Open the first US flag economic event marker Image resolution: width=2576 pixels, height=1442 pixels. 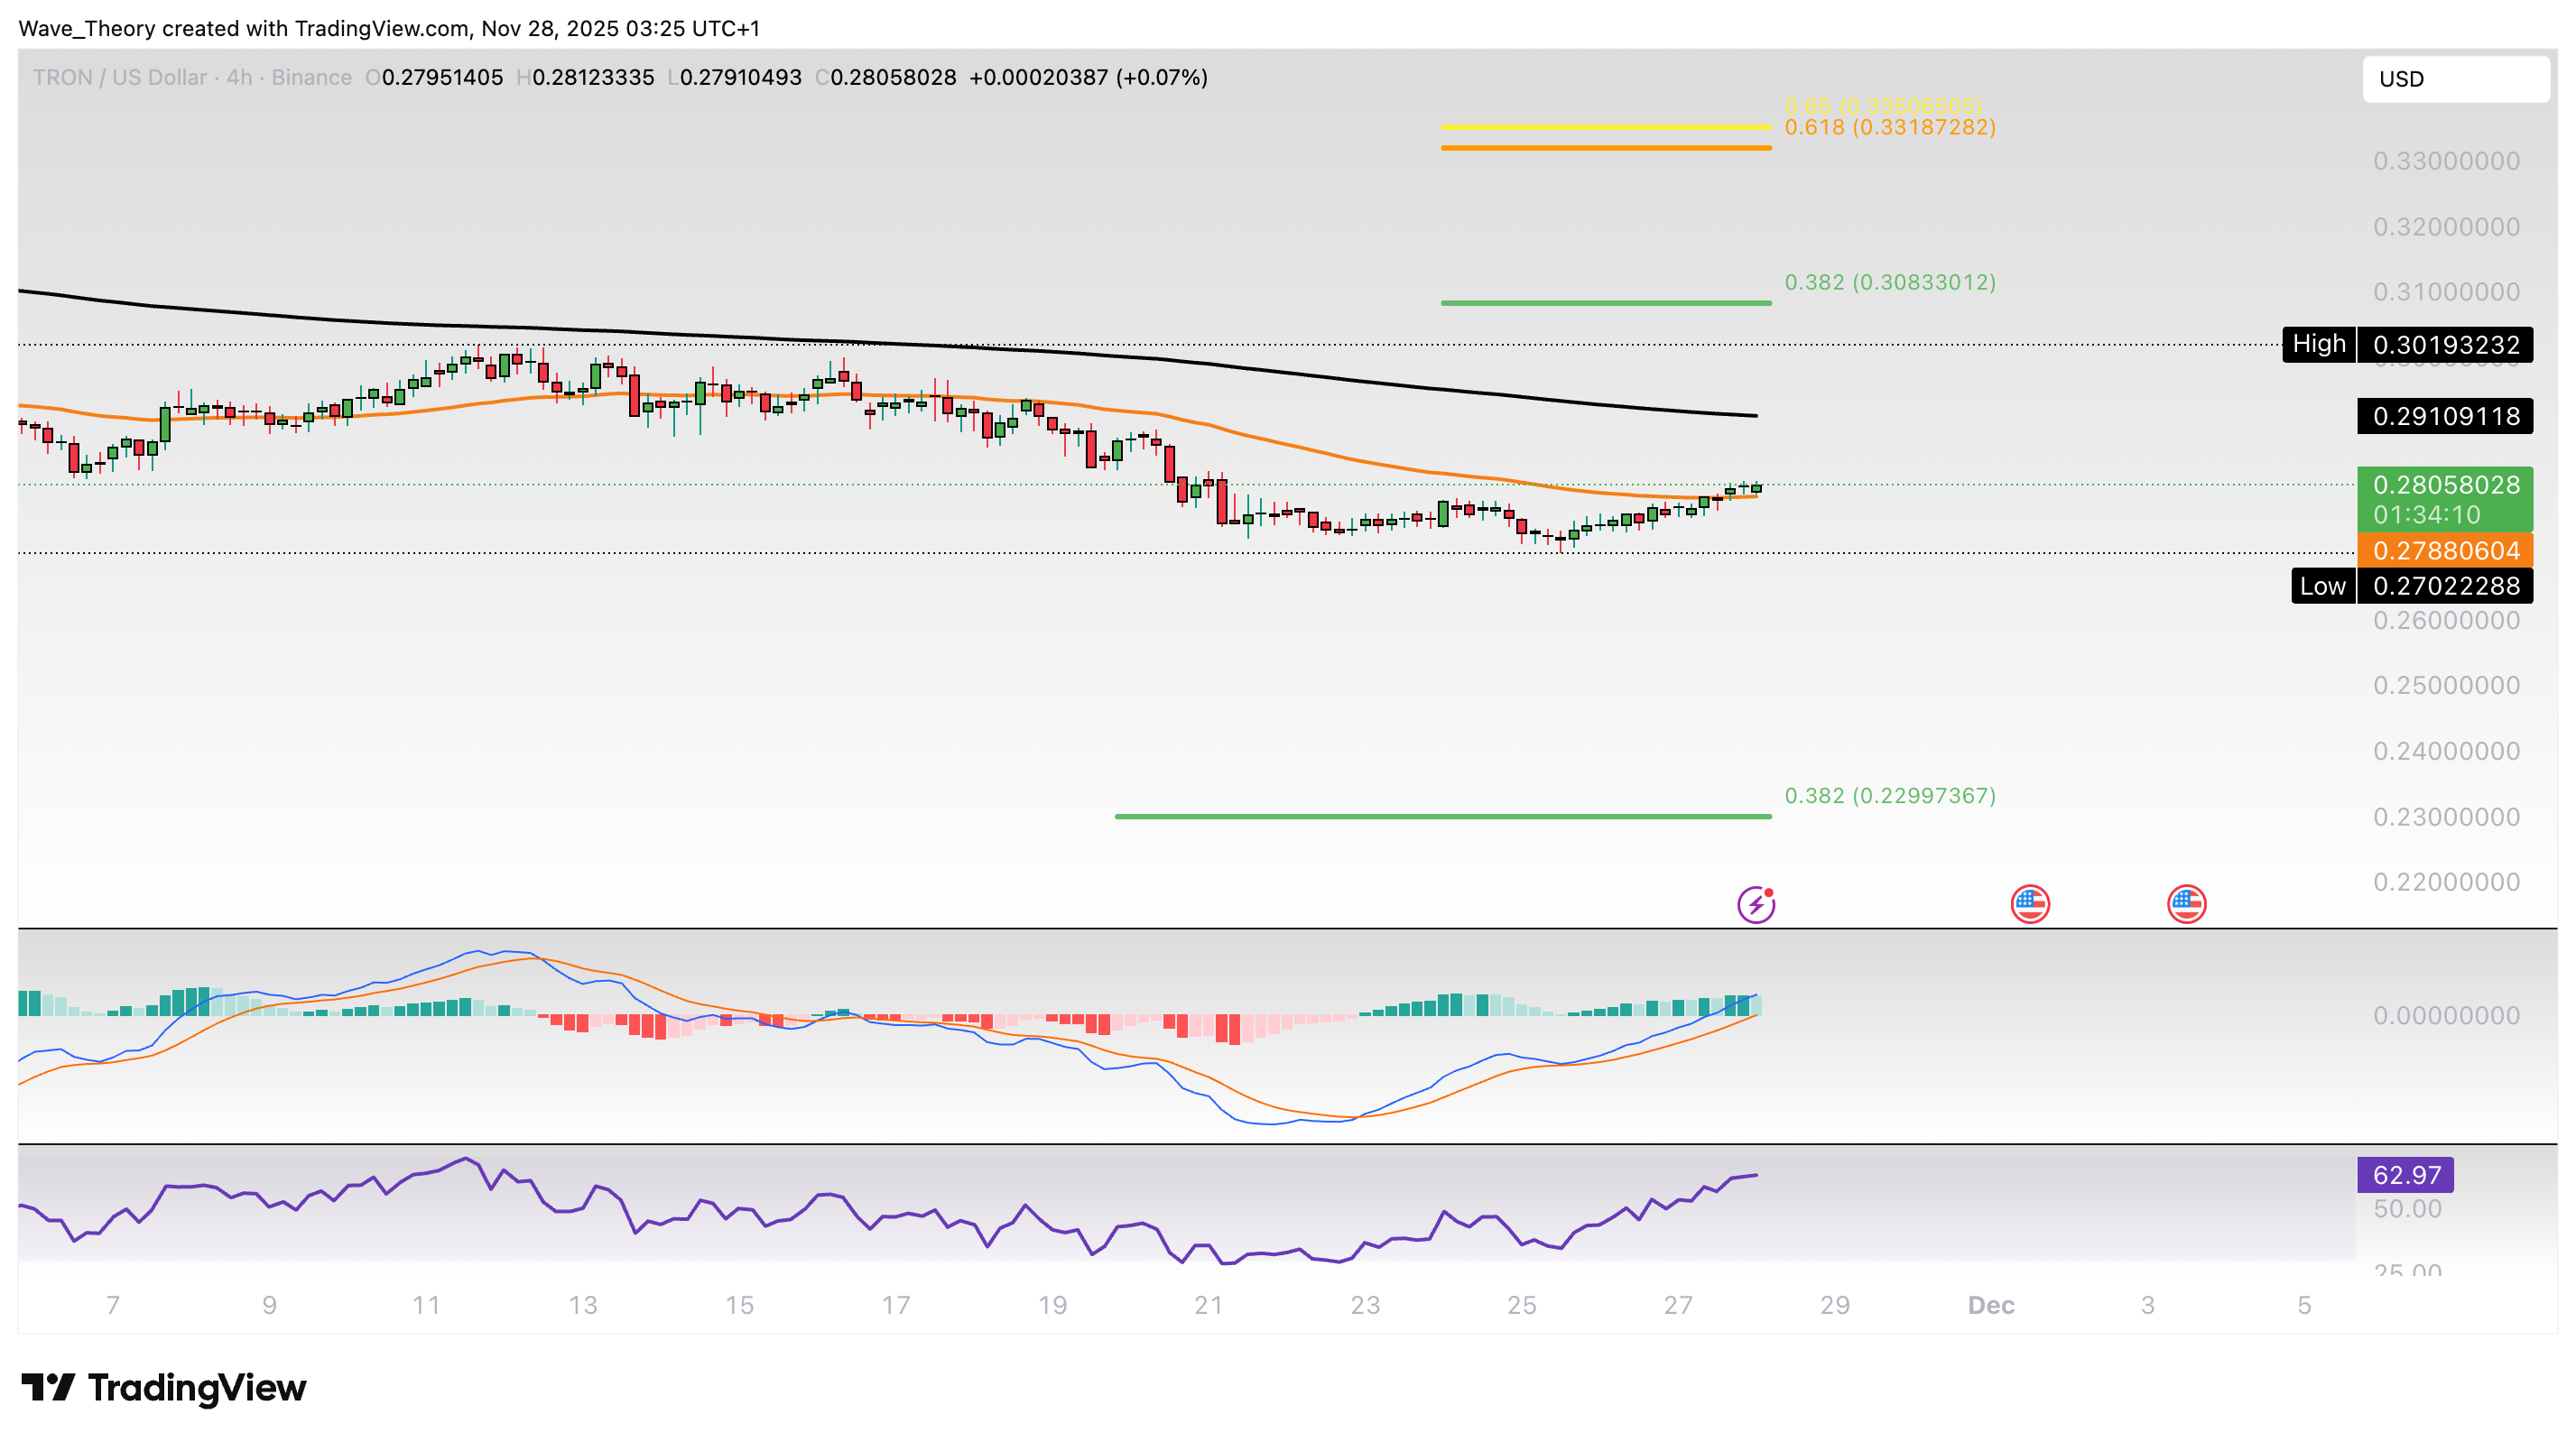(x=2029, y=903)
